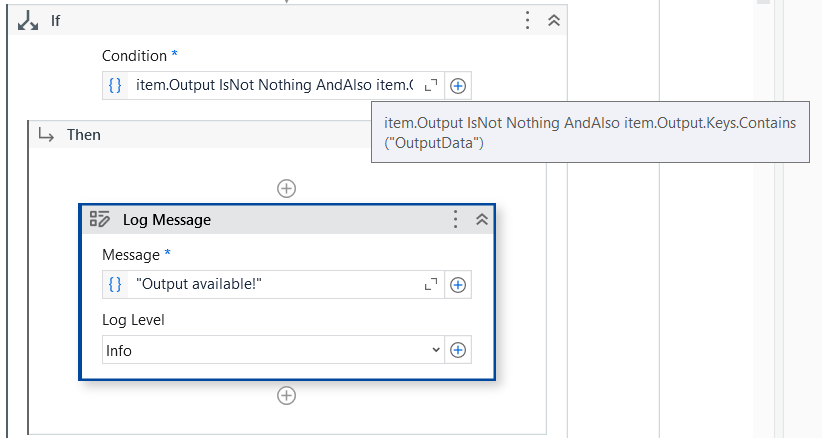822x438 pixels.
Task: Expand the Condition expression editor
Action: pyautogui.click(x=431, y=86)
